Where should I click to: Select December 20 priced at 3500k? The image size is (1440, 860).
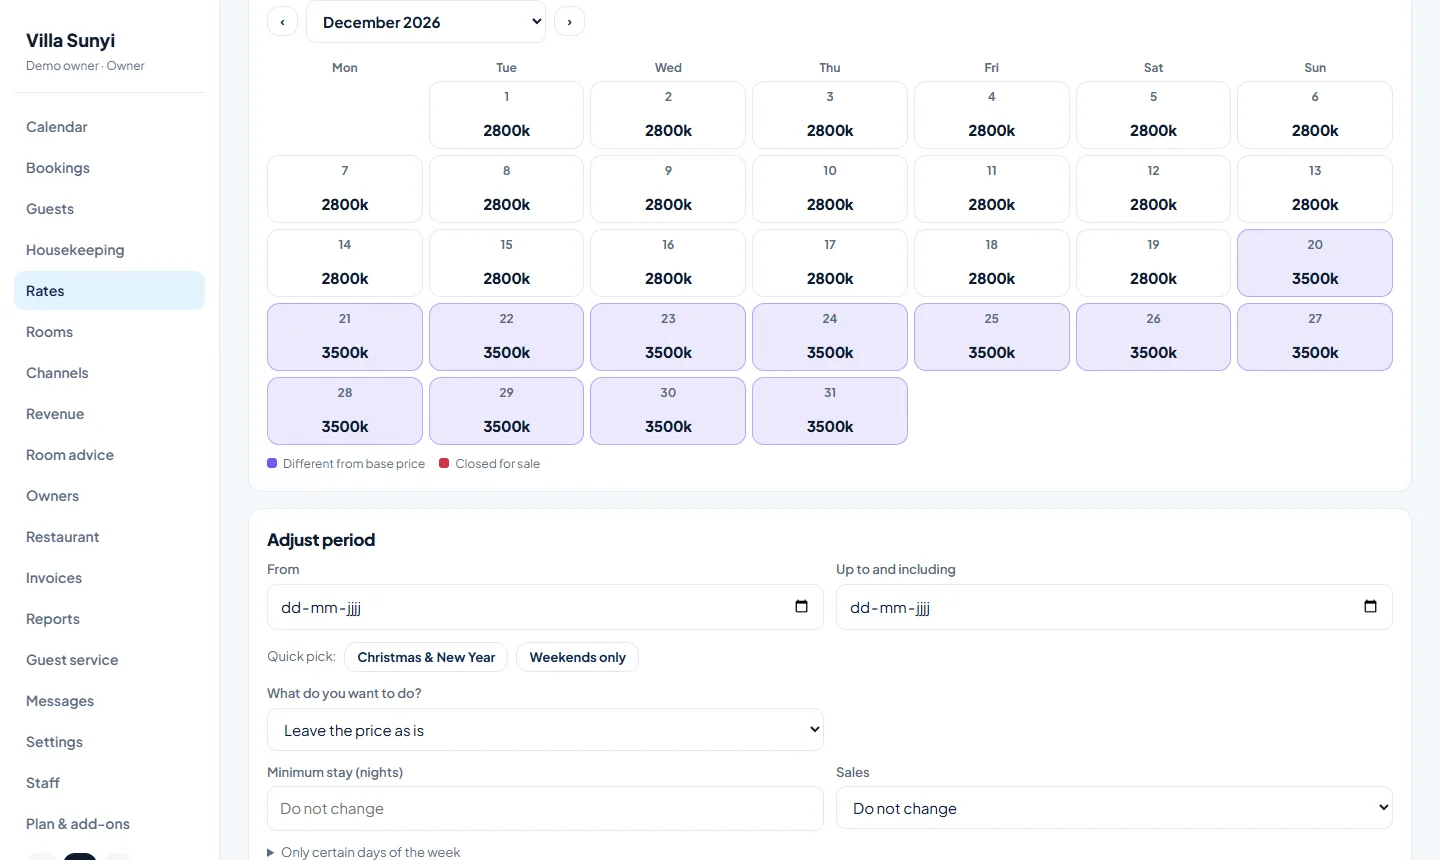[1315, 263]
